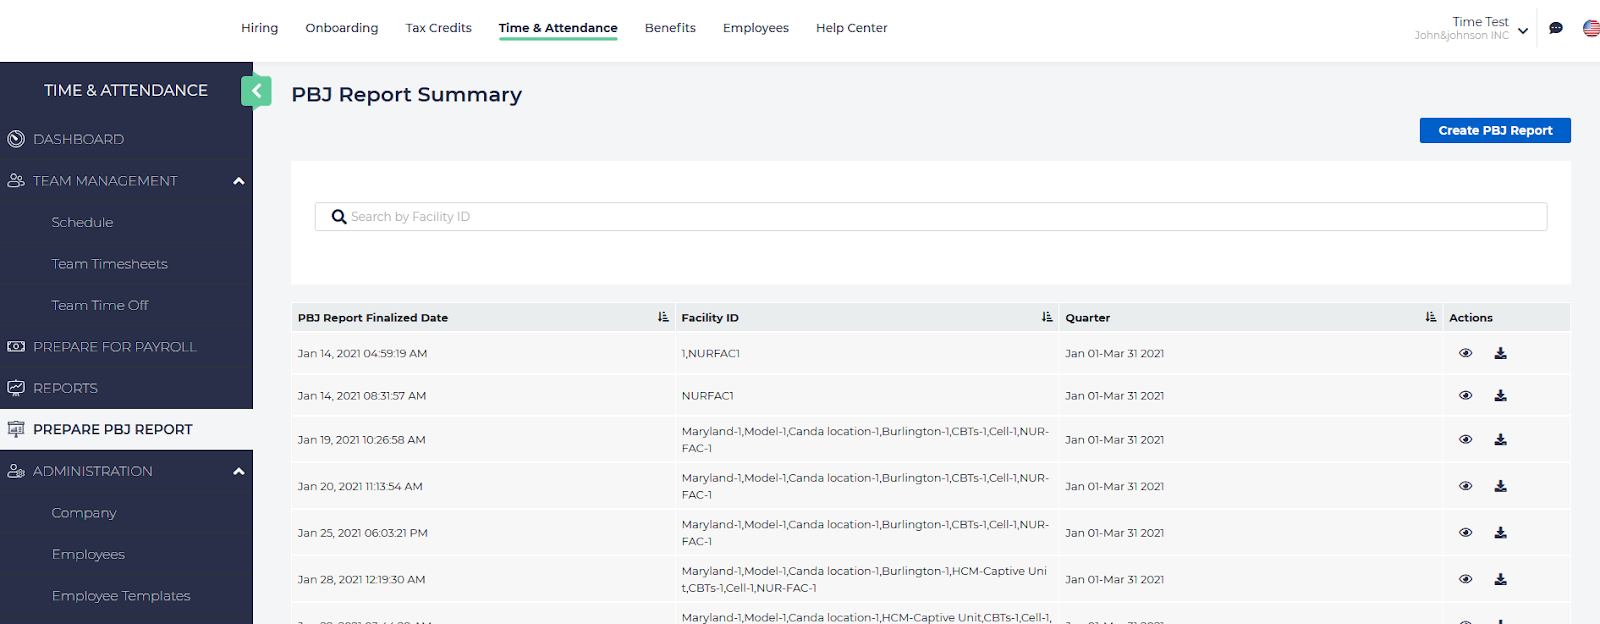
Task: View the Jan 20 11:13:54 AM report with eye icon
Action: pos(1465,486)
